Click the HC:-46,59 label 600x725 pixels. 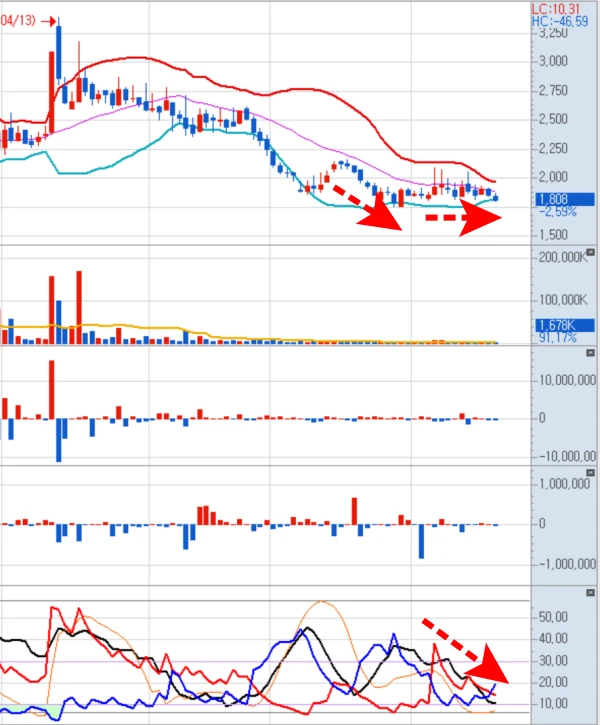(x=560, y=21)
